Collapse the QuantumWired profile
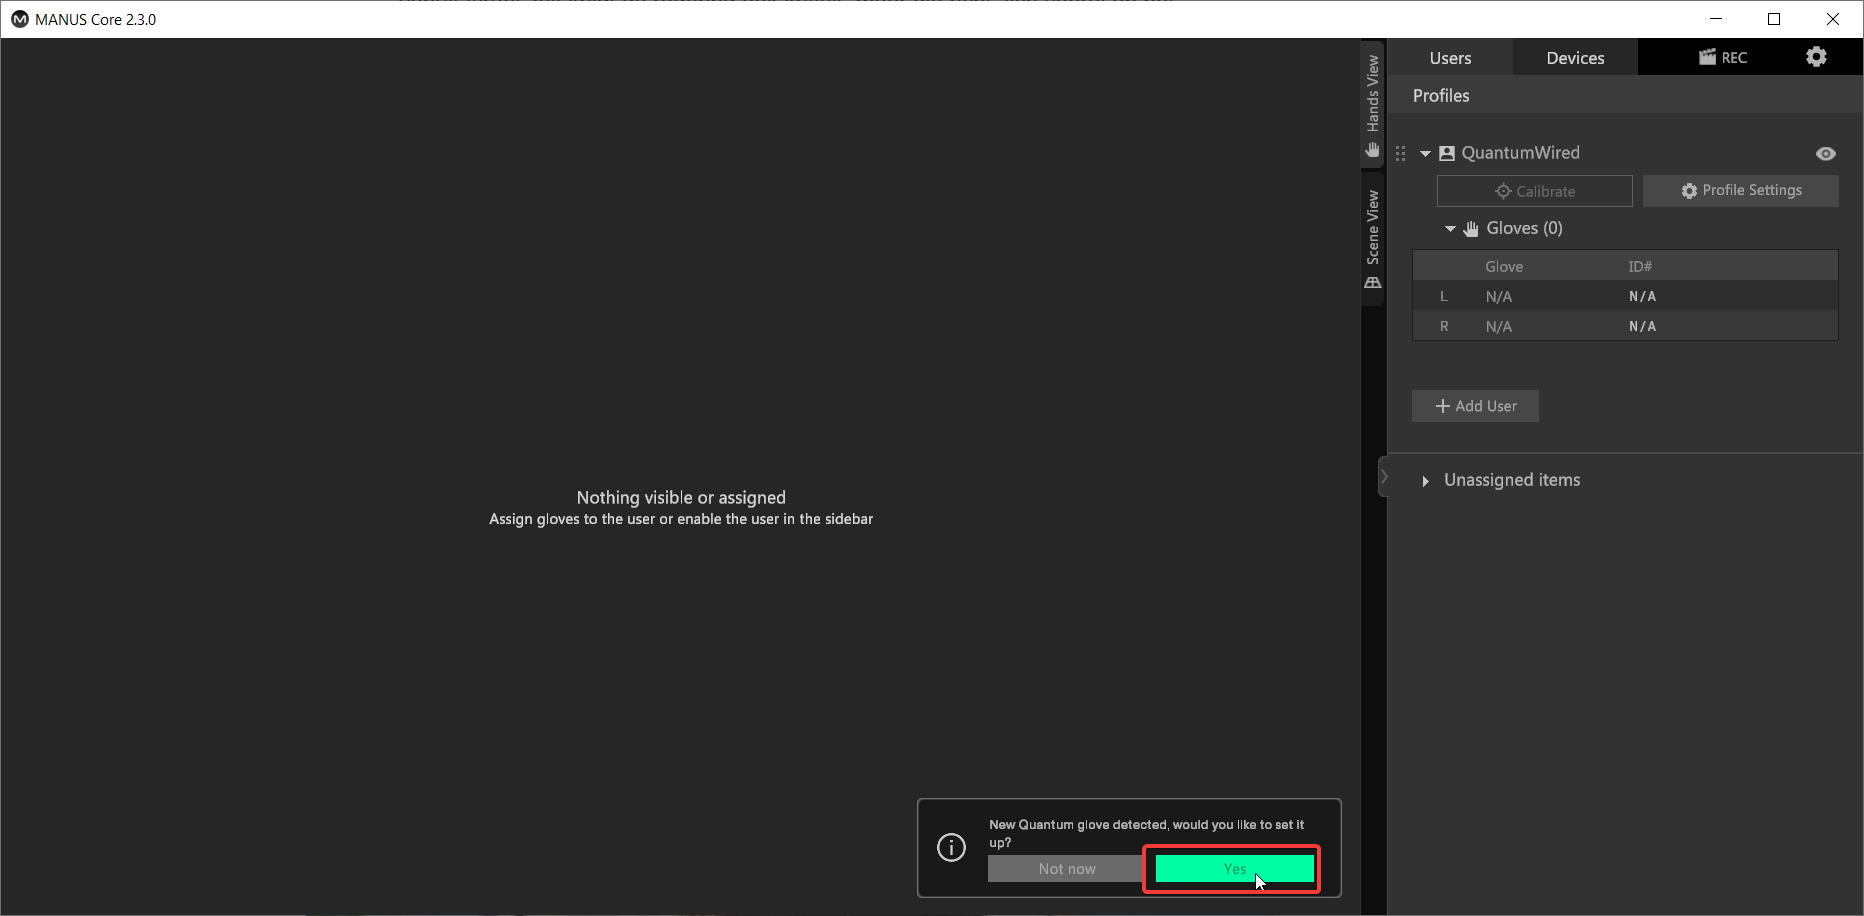This screenshot has height=916, width=1864. click(1425, 154)
